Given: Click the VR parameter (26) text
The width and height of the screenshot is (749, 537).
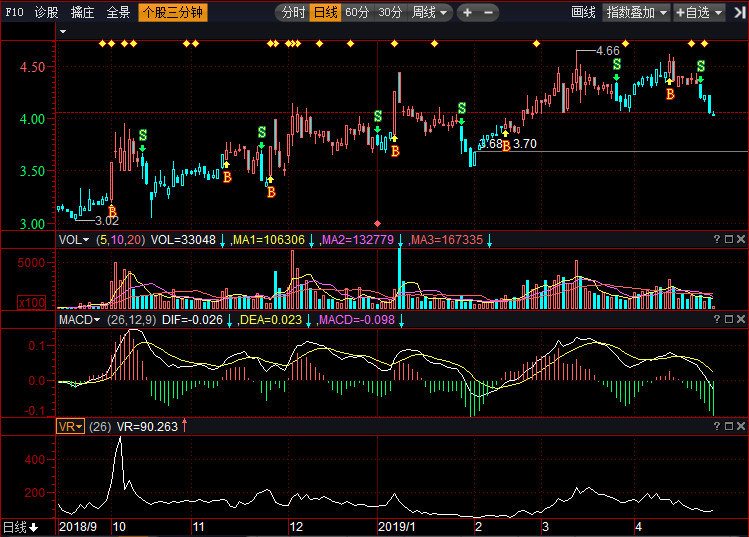Looking at the screenshot, I should 100,427.
